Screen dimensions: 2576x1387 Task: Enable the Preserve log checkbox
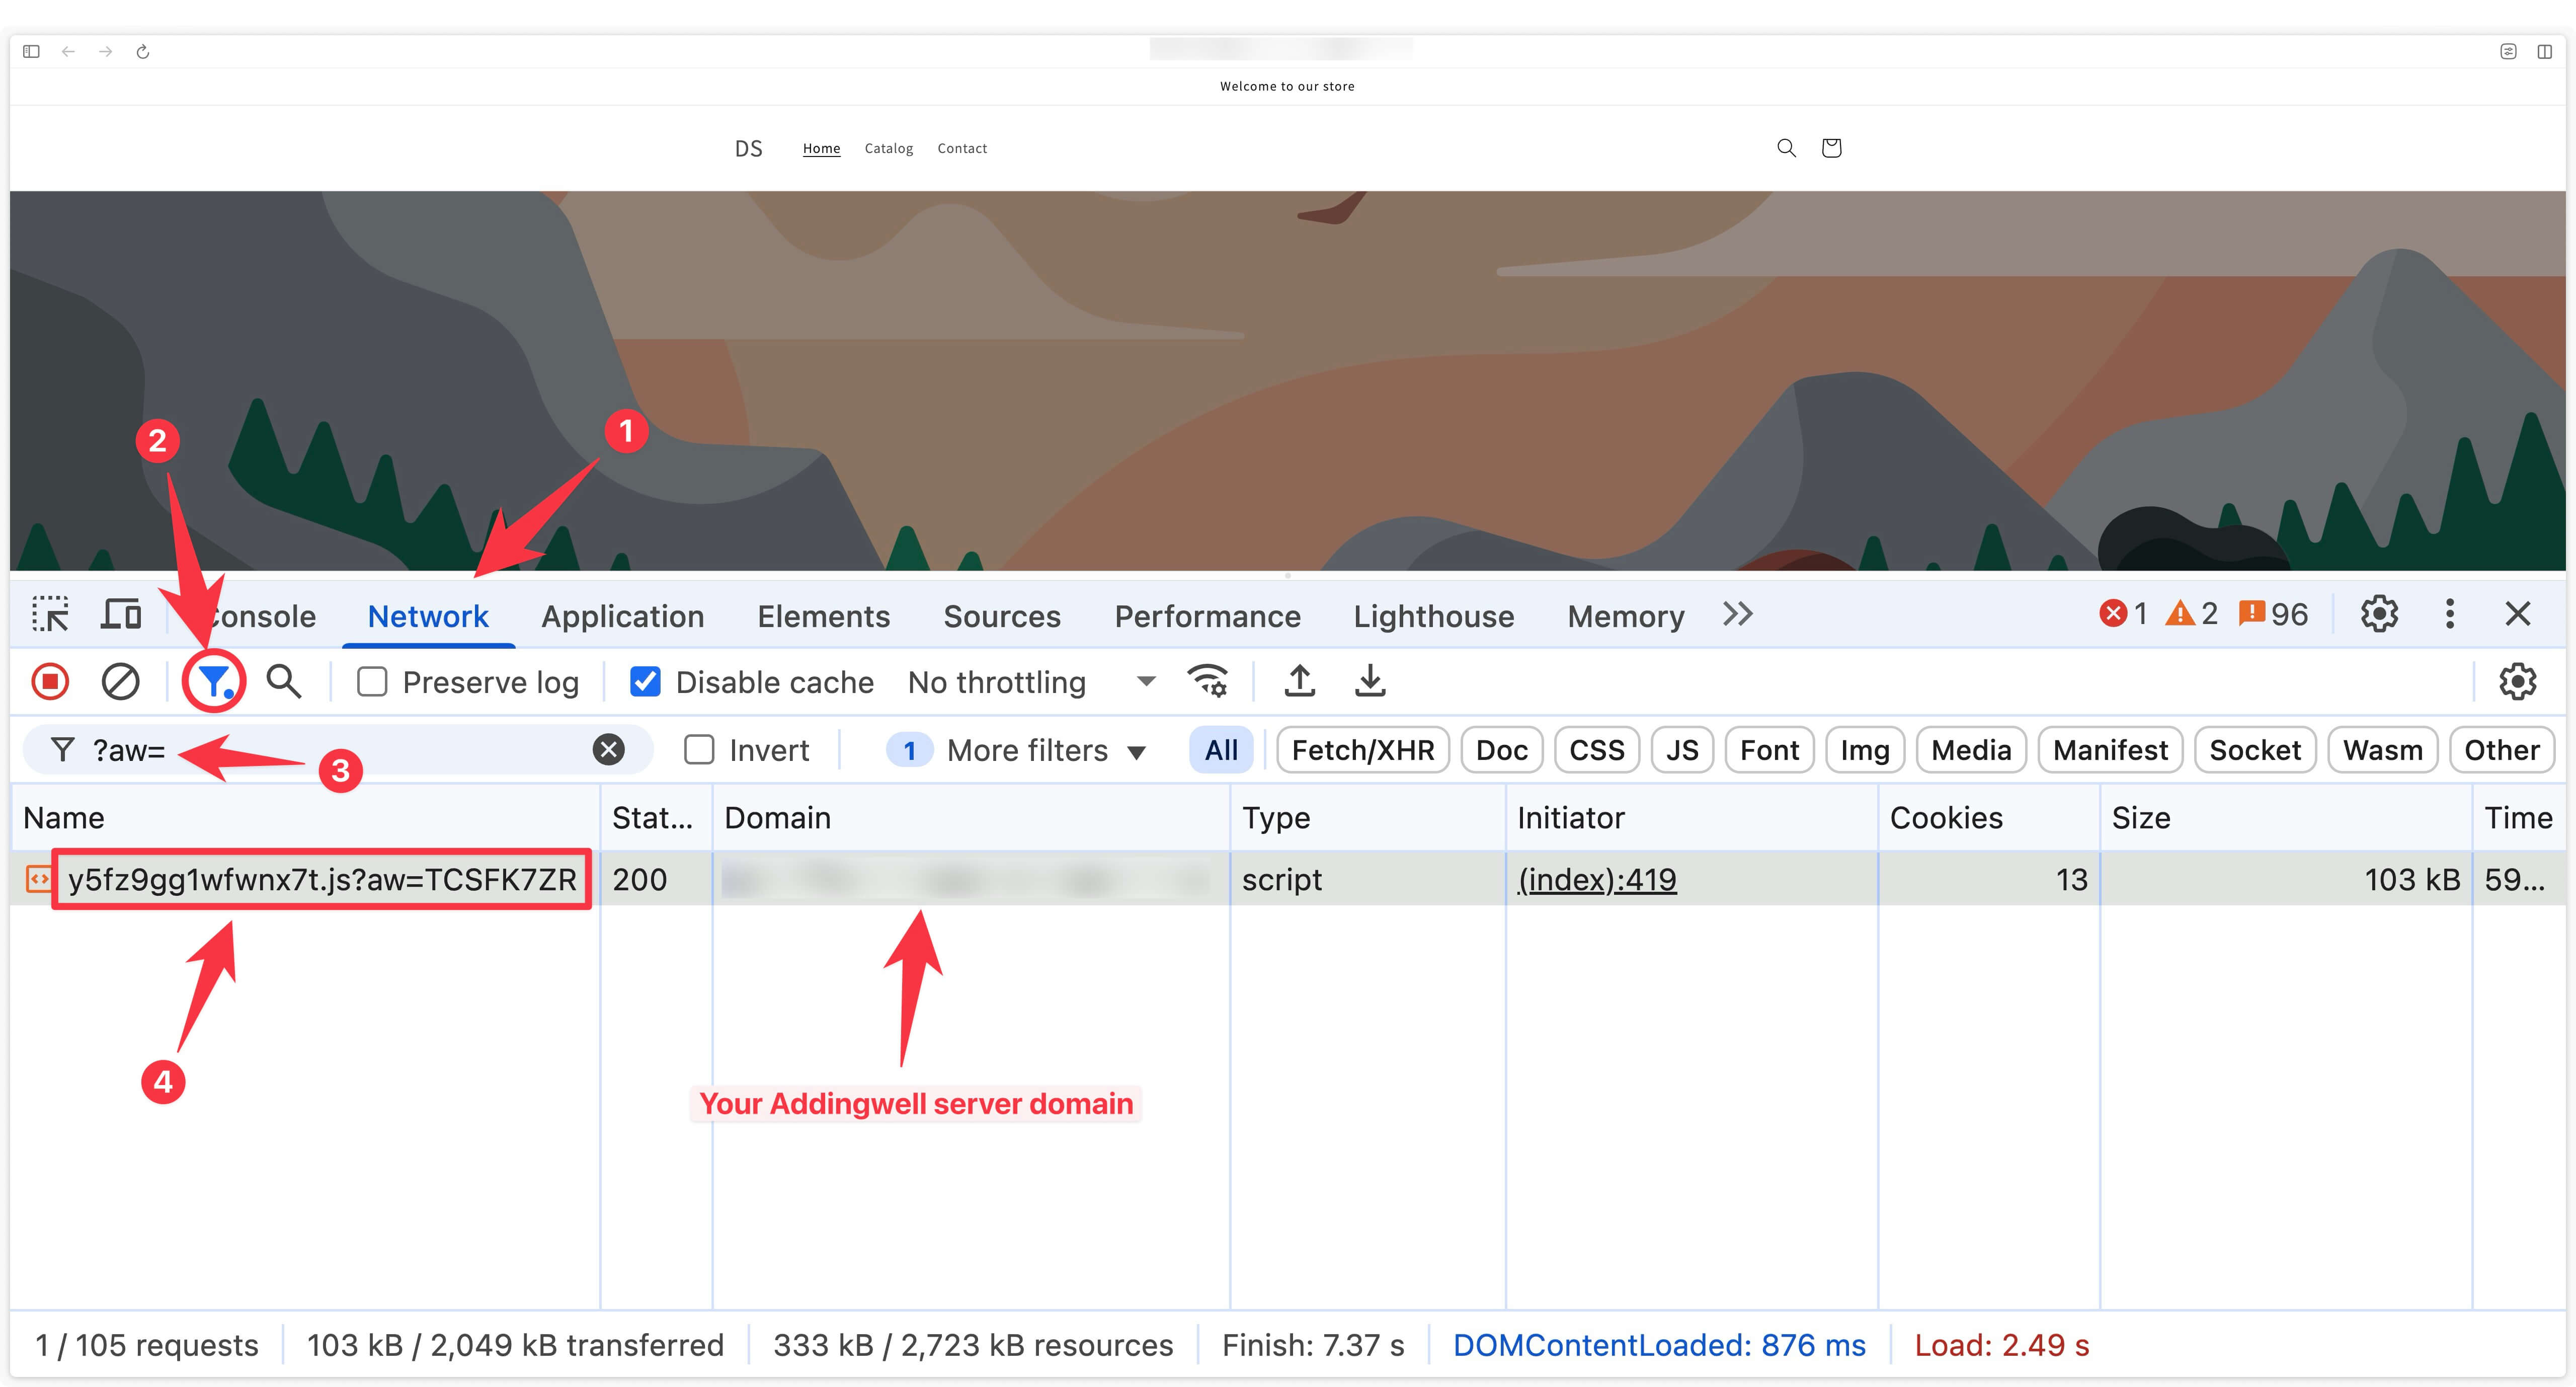(372, 682)
